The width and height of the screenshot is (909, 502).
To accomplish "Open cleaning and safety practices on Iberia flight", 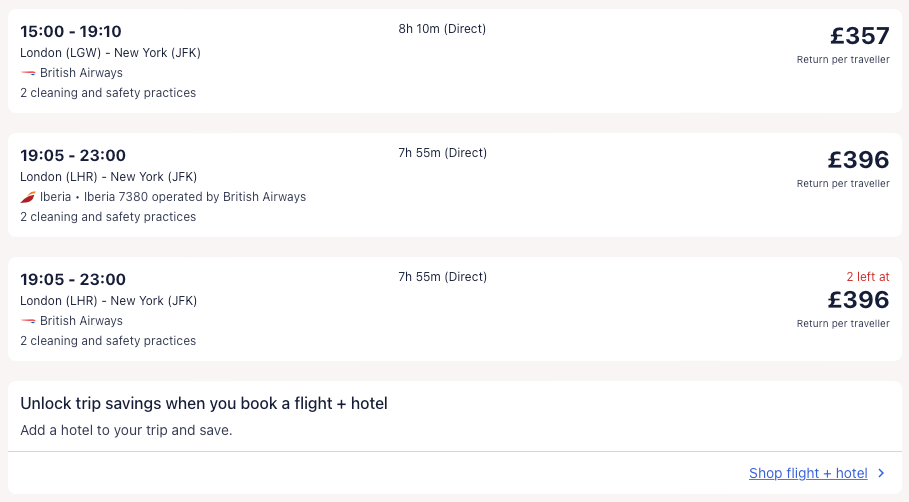I will [x=108, y=217].
